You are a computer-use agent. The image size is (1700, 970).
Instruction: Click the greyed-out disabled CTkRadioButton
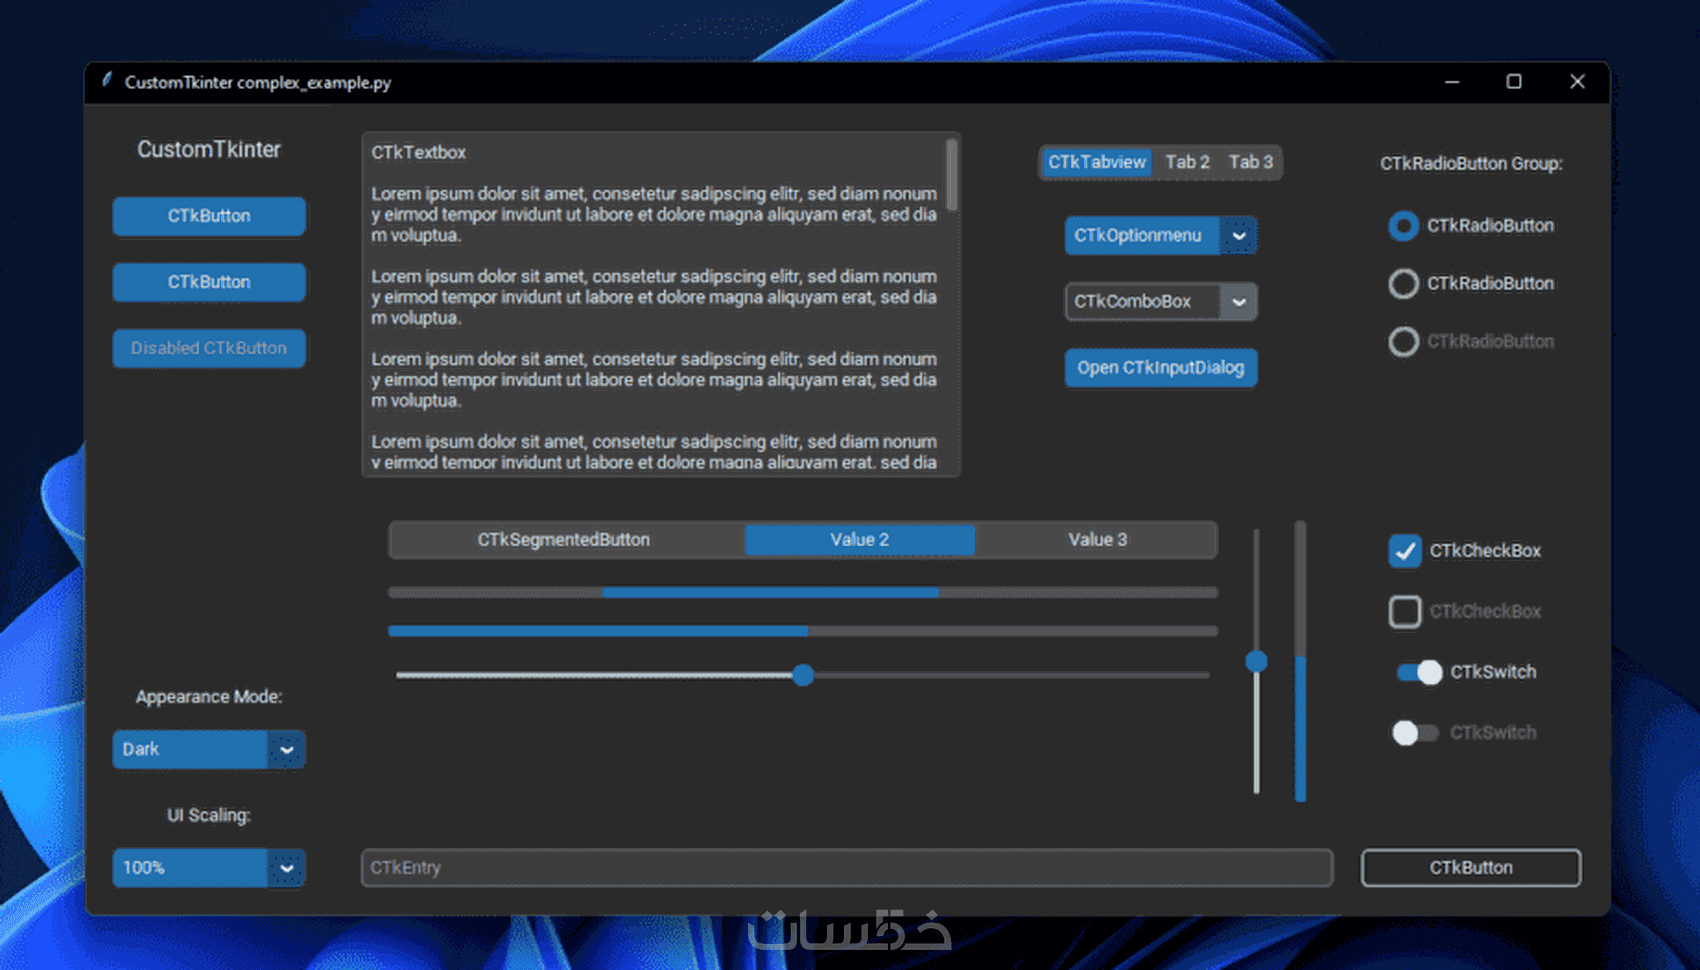(x=1404, y=342)
